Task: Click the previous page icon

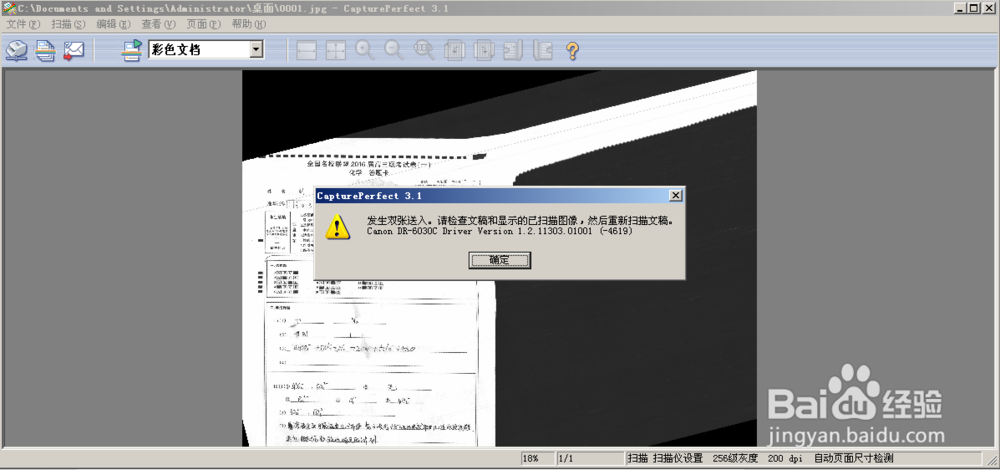Action: point(454,50)
